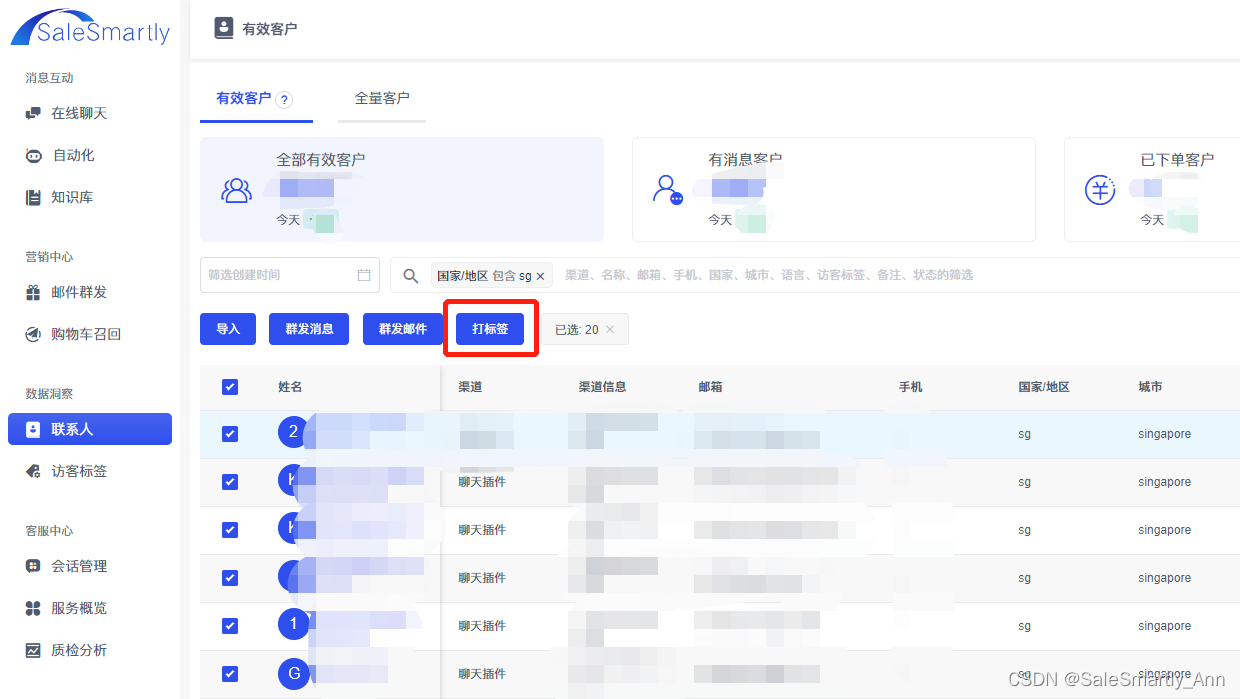
Task: Switch to the 全量客户 tab
Action: [x=382, y=98]
